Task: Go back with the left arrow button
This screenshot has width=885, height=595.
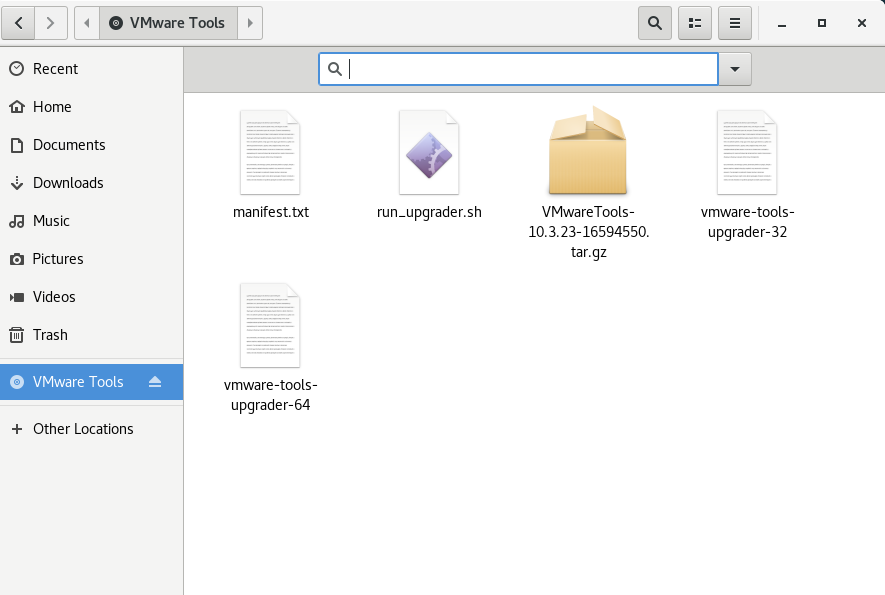Action: [x=18, y=23]
